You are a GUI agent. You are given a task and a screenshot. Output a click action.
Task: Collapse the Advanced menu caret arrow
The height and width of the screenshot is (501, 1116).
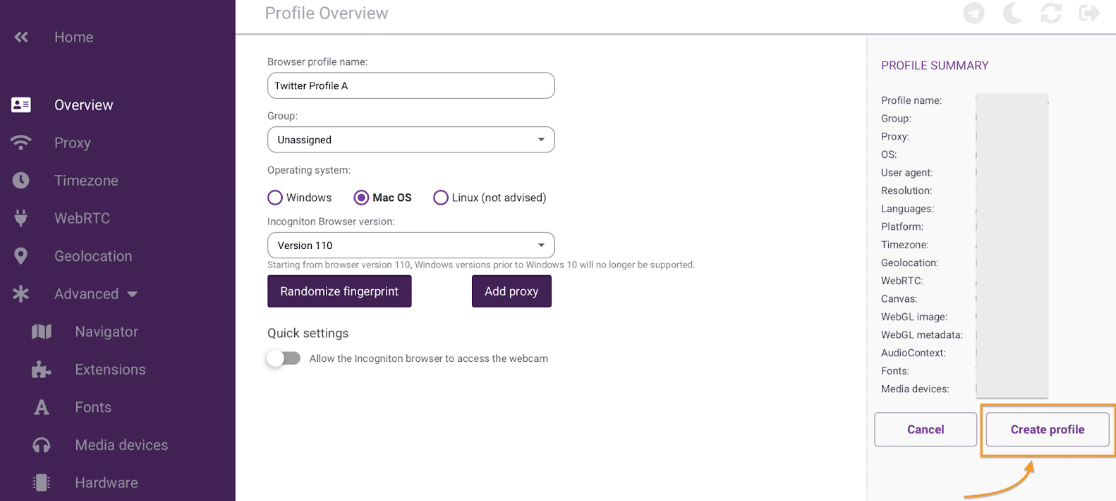pyautogui.click(x=132, y=294)
